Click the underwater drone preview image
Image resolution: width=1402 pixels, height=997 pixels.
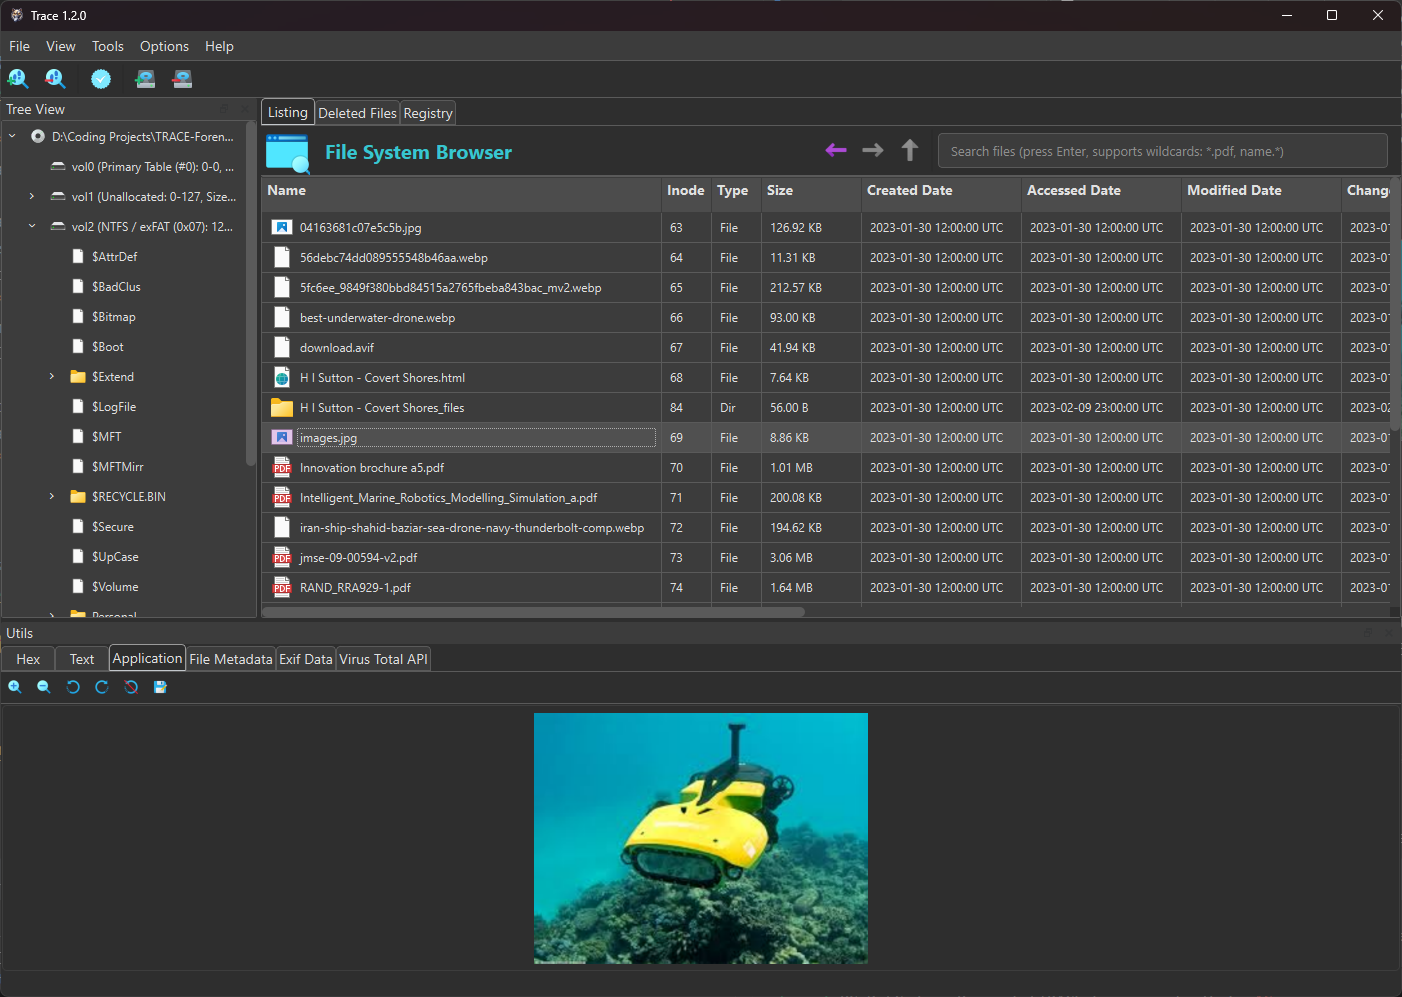point(700,838)
